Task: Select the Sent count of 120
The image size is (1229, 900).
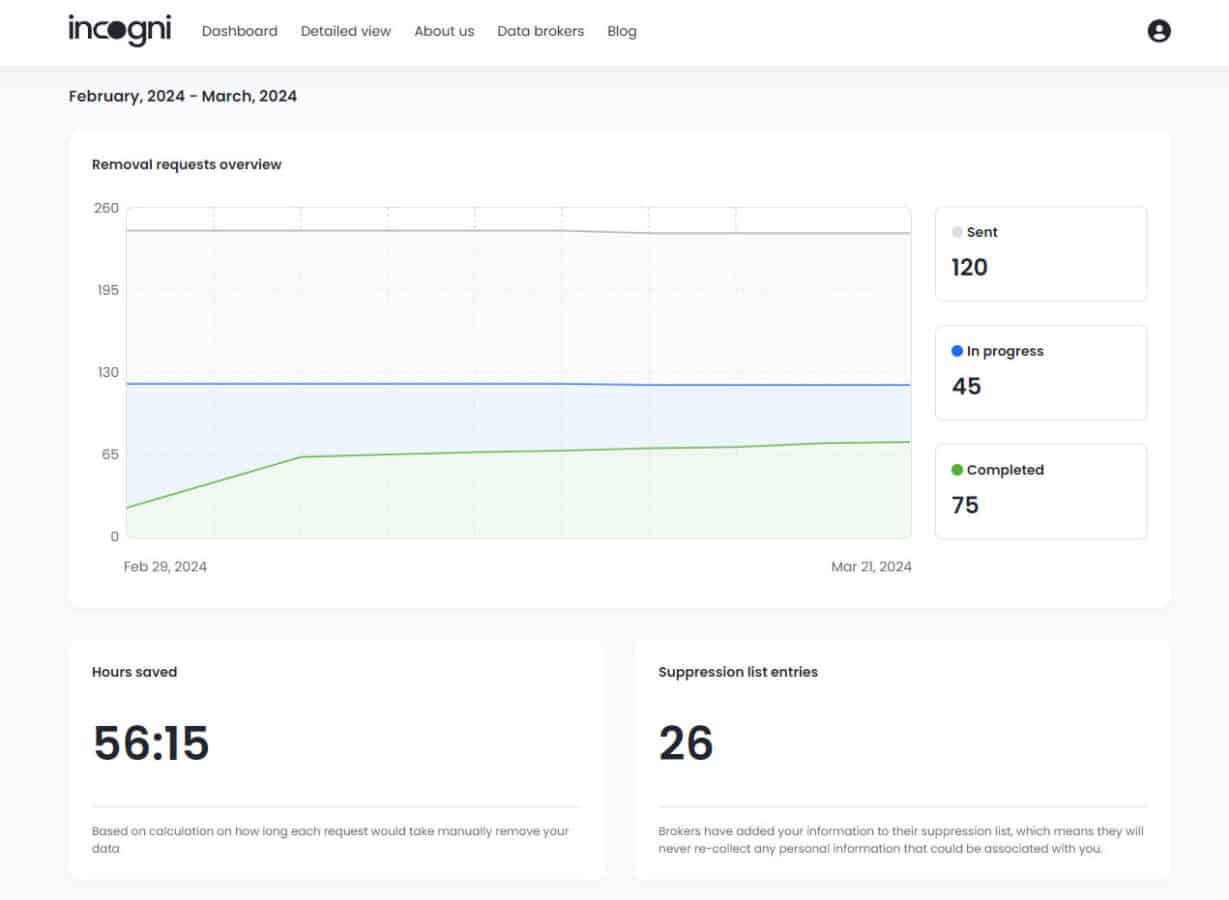Action: click(x=969, y=267)
